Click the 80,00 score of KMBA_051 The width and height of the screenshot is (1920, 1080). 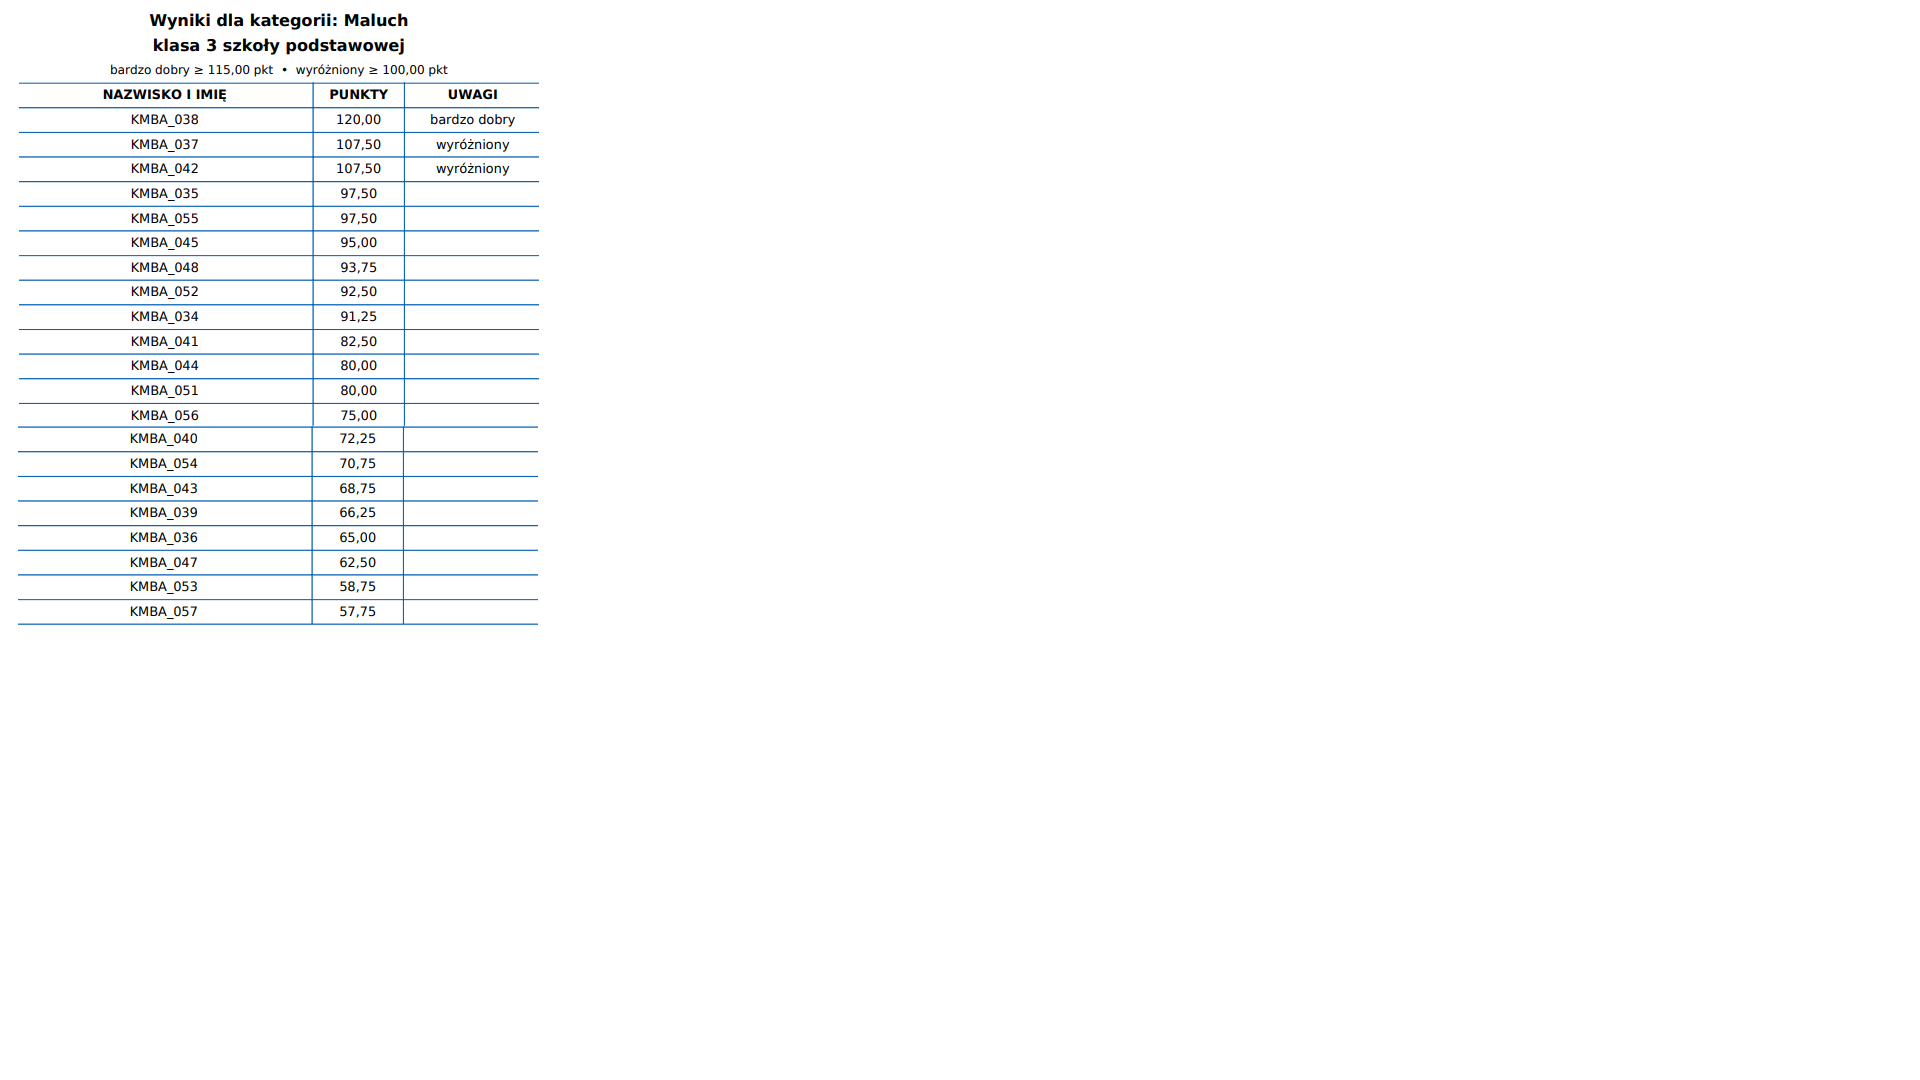point(359,391)
